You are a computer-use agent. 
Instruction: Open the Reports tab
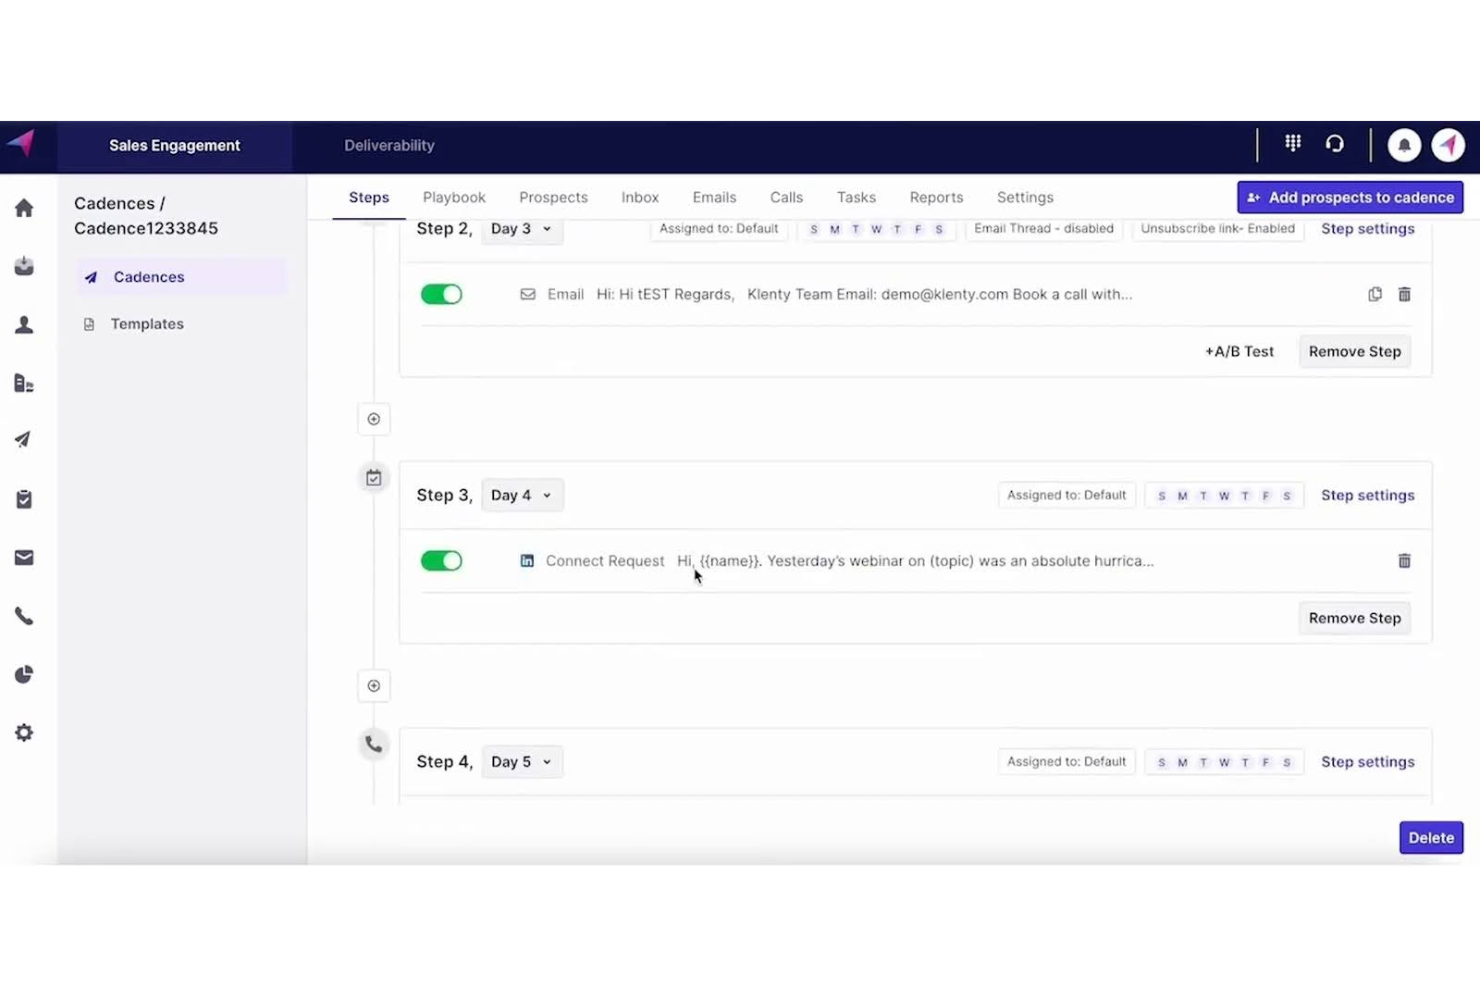point(935,197)
